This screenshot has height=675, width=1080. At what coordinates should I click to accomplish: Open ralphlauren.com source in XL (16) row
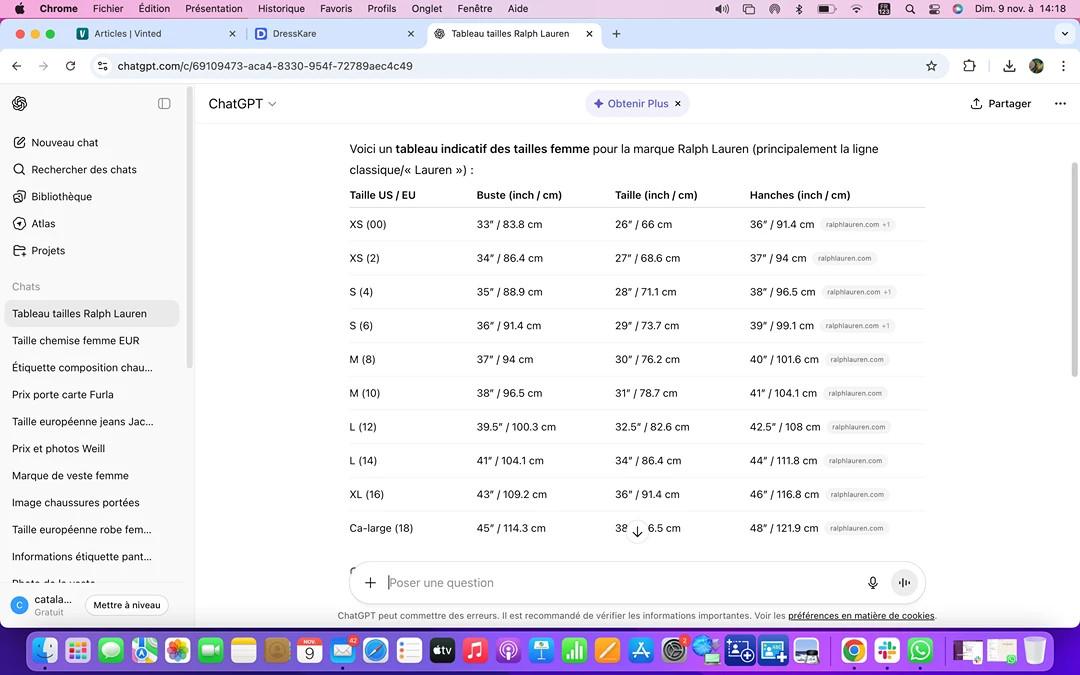click(857, 495)
